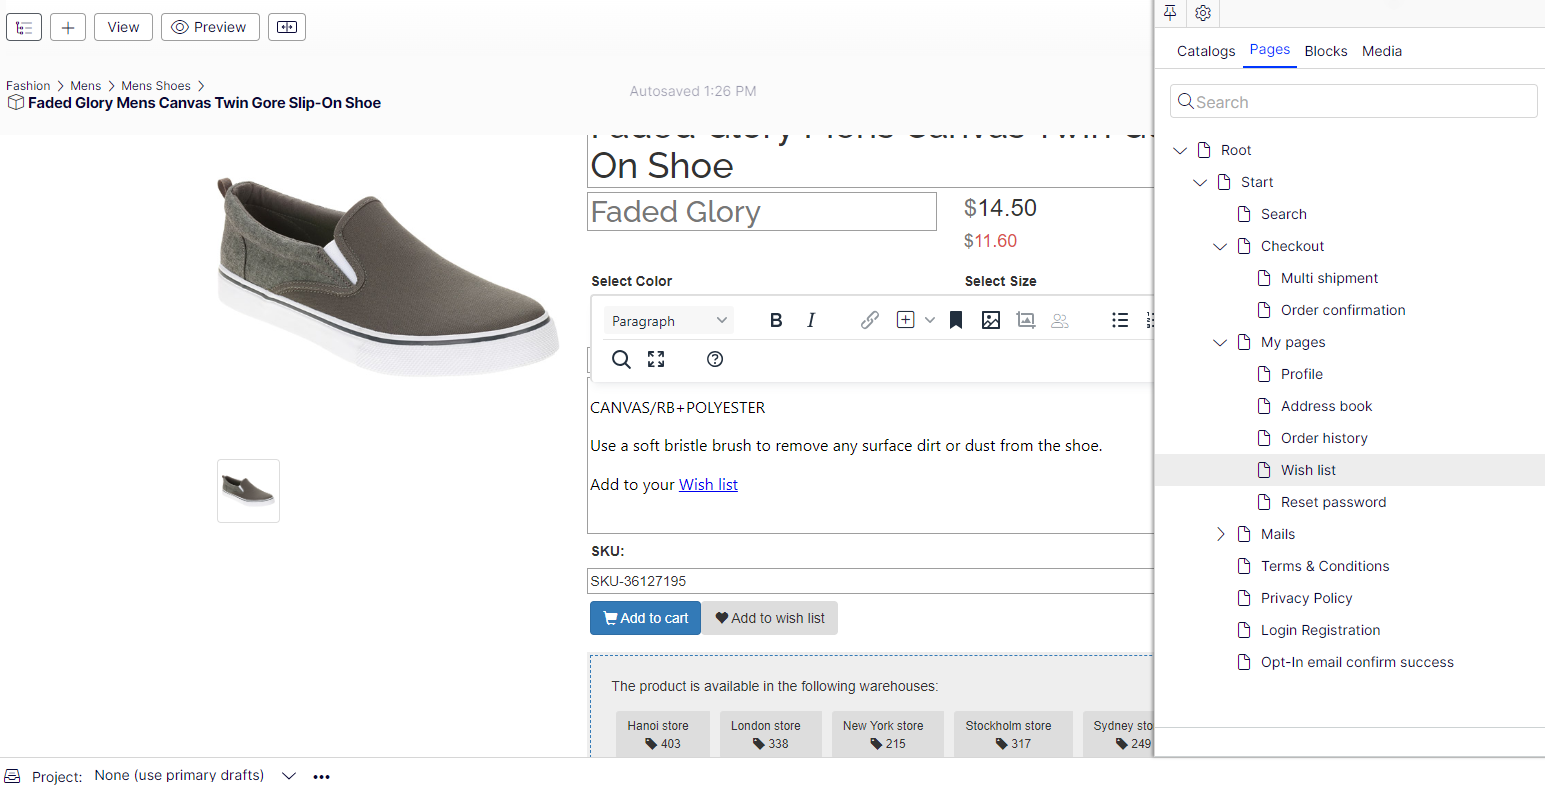The image size is (1545, 787).
Task: Toggle the compare view icon
Action: pyautogui.click(x=287, y=27)
